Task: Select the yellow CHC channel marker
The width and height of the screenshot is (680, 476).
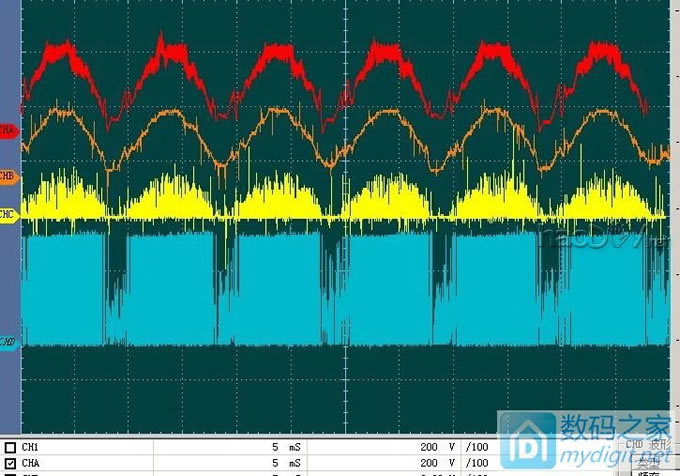Action: (x=8, y=215)
